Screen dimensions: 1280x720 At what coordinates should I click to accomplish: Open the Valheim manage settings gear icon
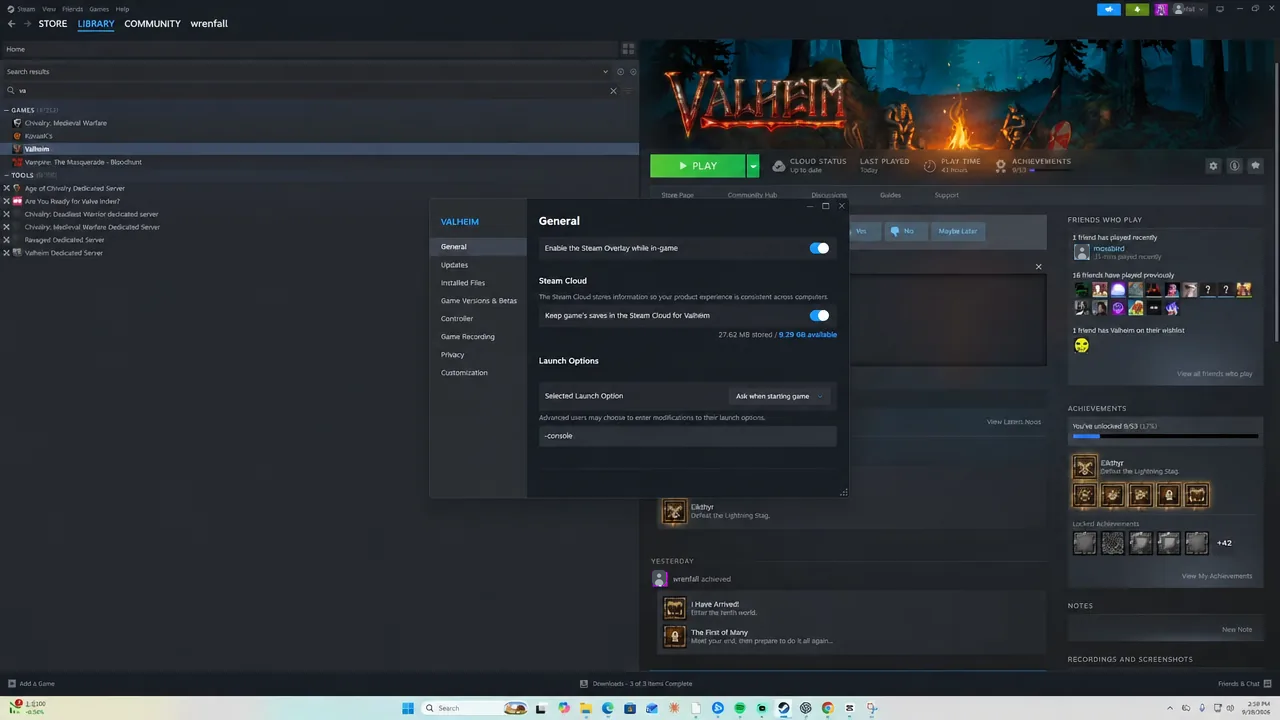[x=1213, y=166]
